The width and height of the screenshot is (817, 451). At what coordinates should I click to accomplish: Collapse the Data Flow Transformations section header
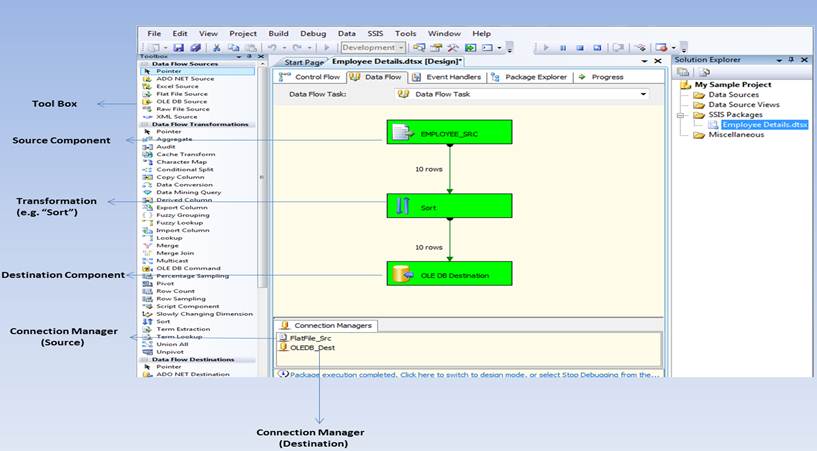(x=198, y=124)
